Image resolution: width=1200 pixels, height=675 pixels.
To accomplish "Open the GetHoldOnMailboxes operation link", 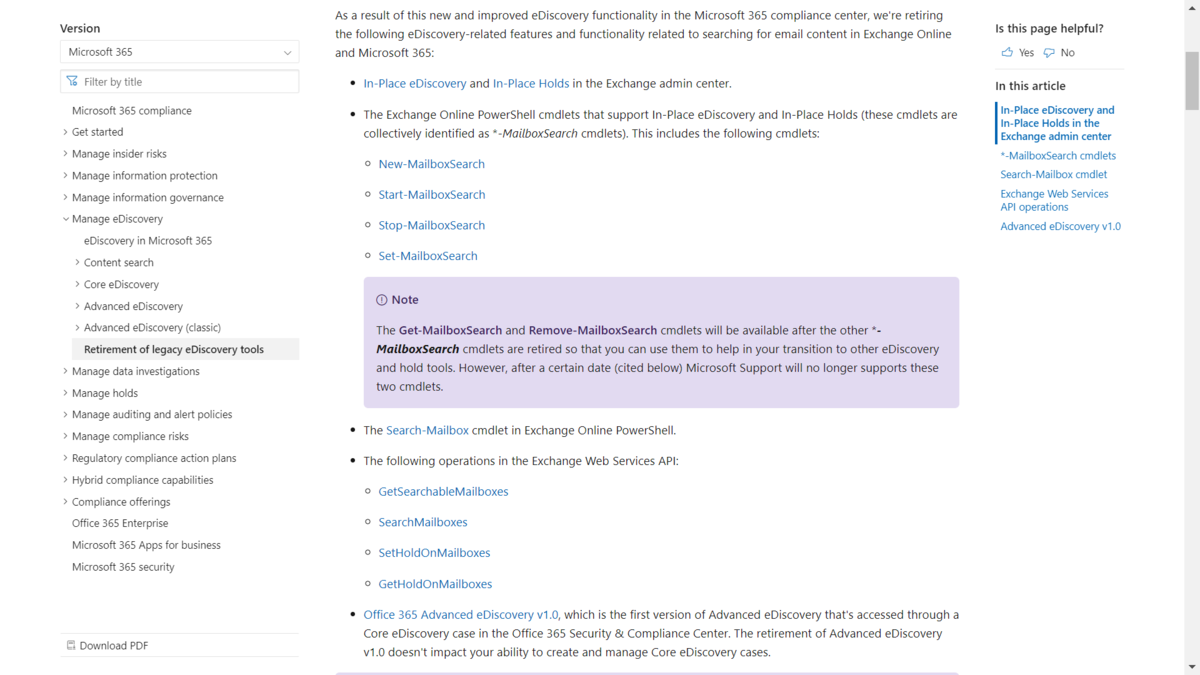I will pos(435,584).
